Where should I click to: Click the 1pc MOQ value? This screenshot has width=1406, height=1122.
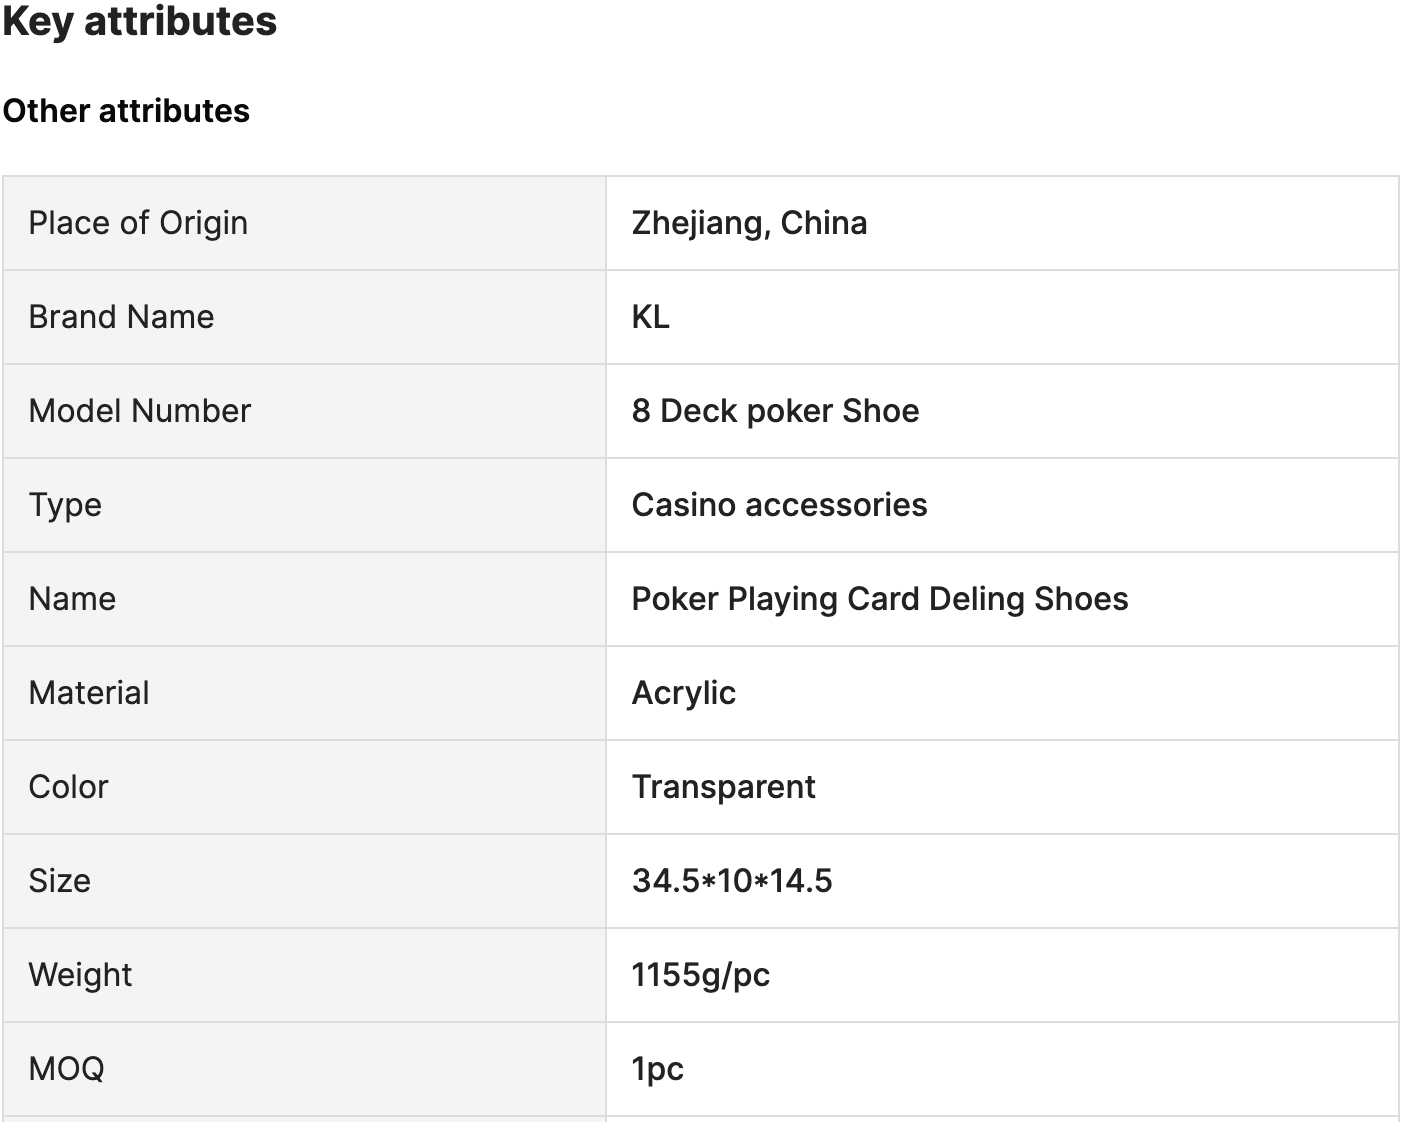[x=657, y=1069]
